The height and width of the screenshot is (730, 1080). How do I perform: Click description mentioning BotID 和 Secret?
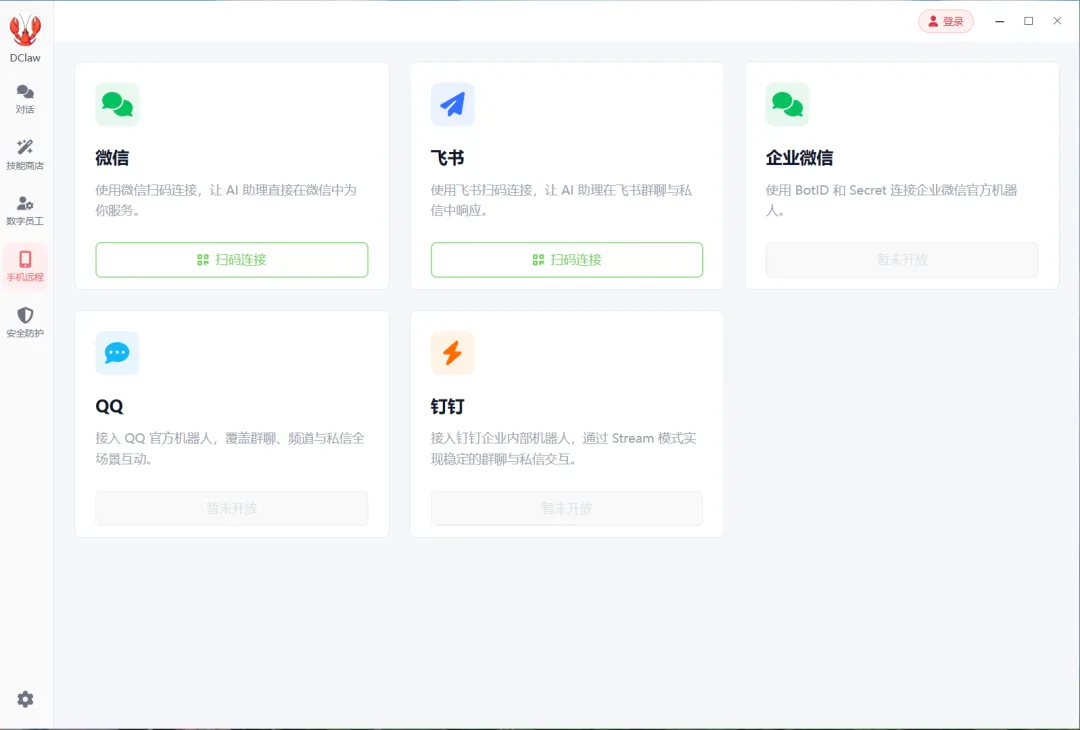click(891, 200)
